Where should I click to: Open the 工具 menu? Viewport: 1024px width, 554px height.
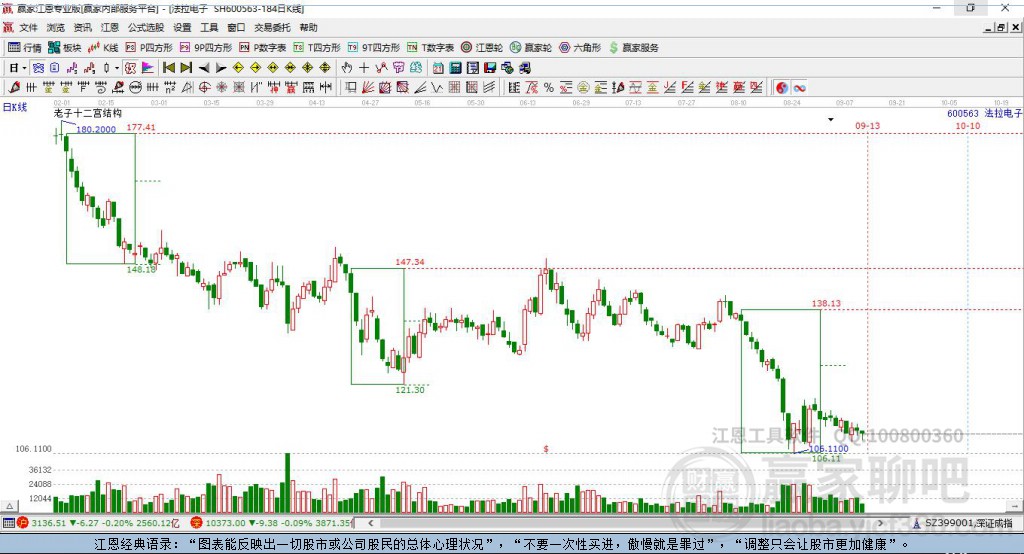click(x=209, y=27)
